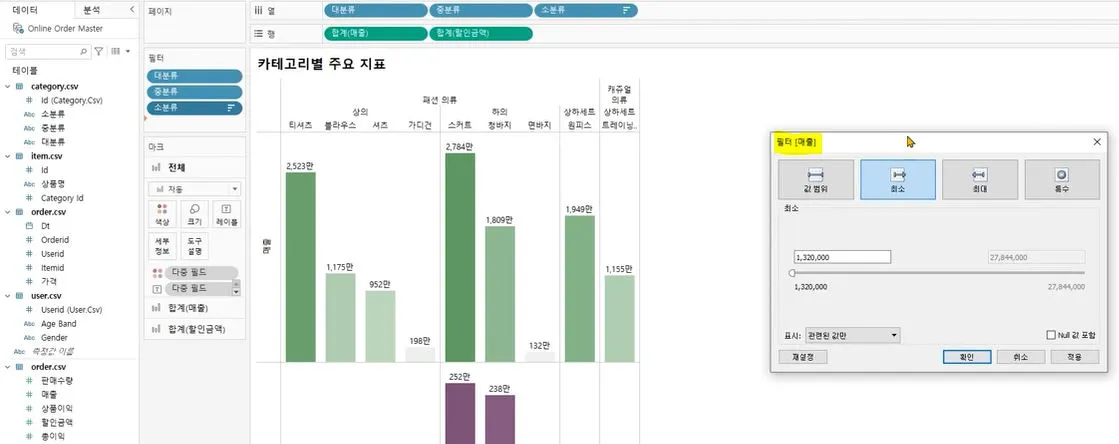This screenshot has width=1119, height=444.
Task: Select the 판매수량 field
Action: coord(56,380)
